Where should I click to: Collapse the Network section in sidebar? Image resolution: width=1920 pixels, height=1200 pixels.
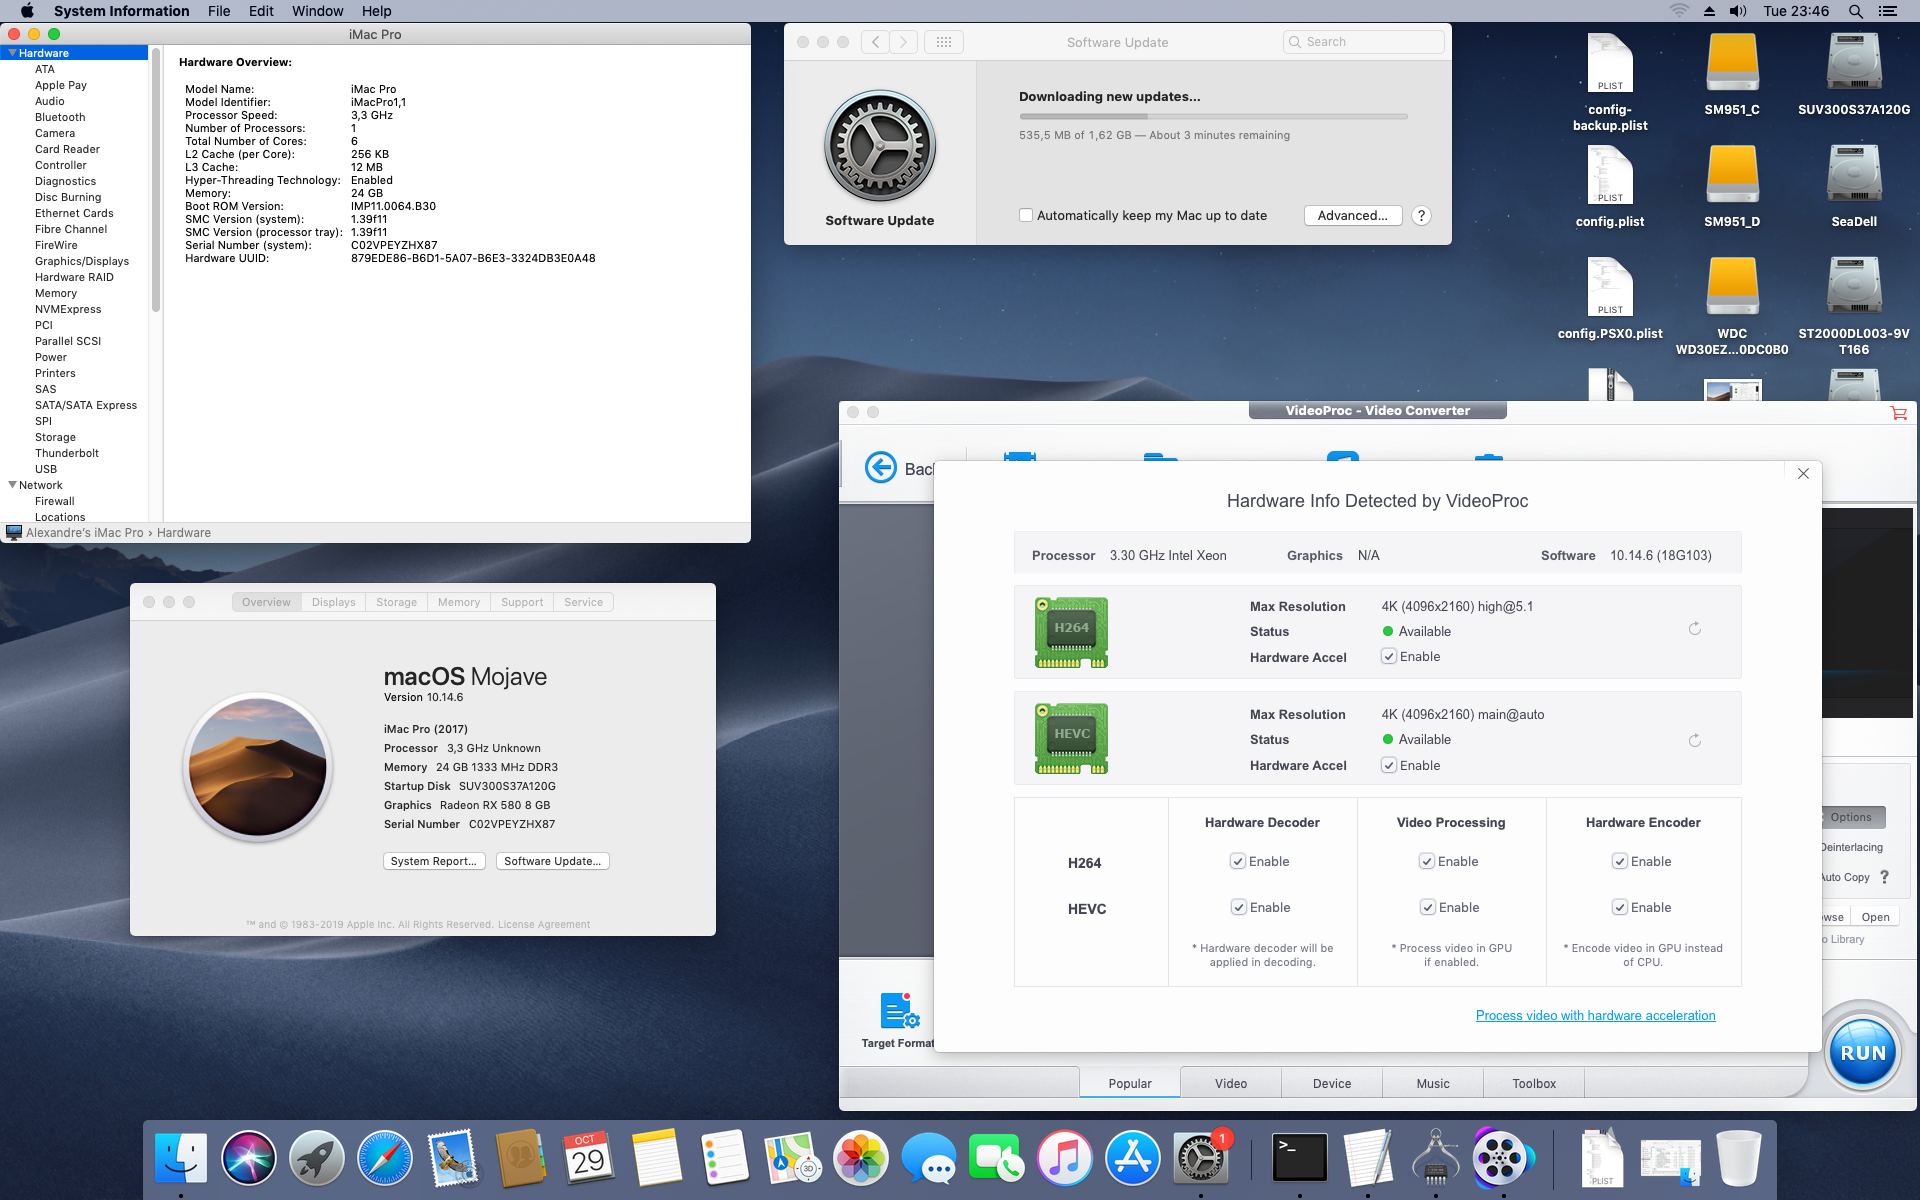(12, 485)
